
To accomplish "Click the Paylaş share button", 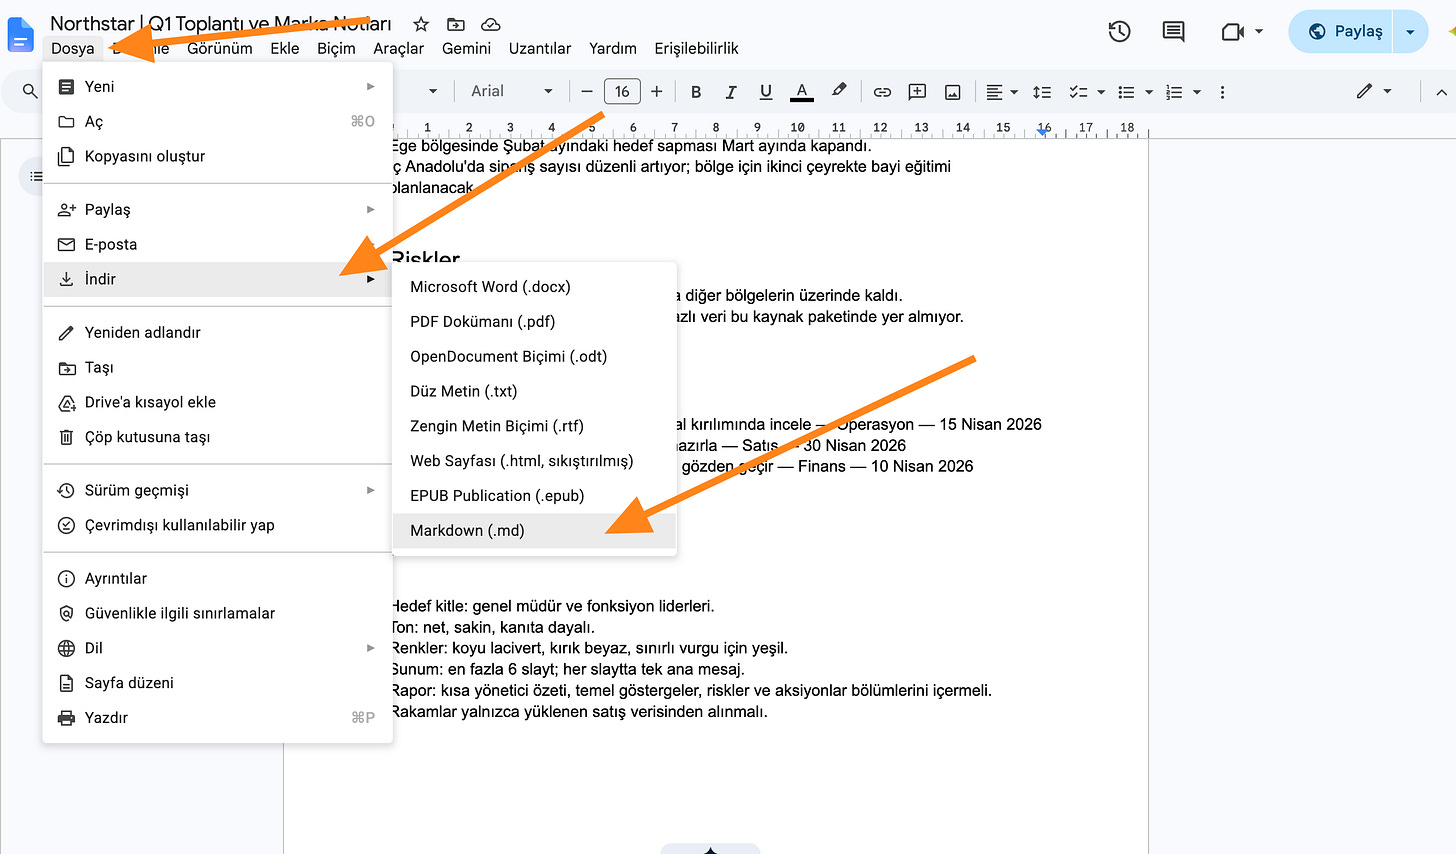I will point(1345,31).
